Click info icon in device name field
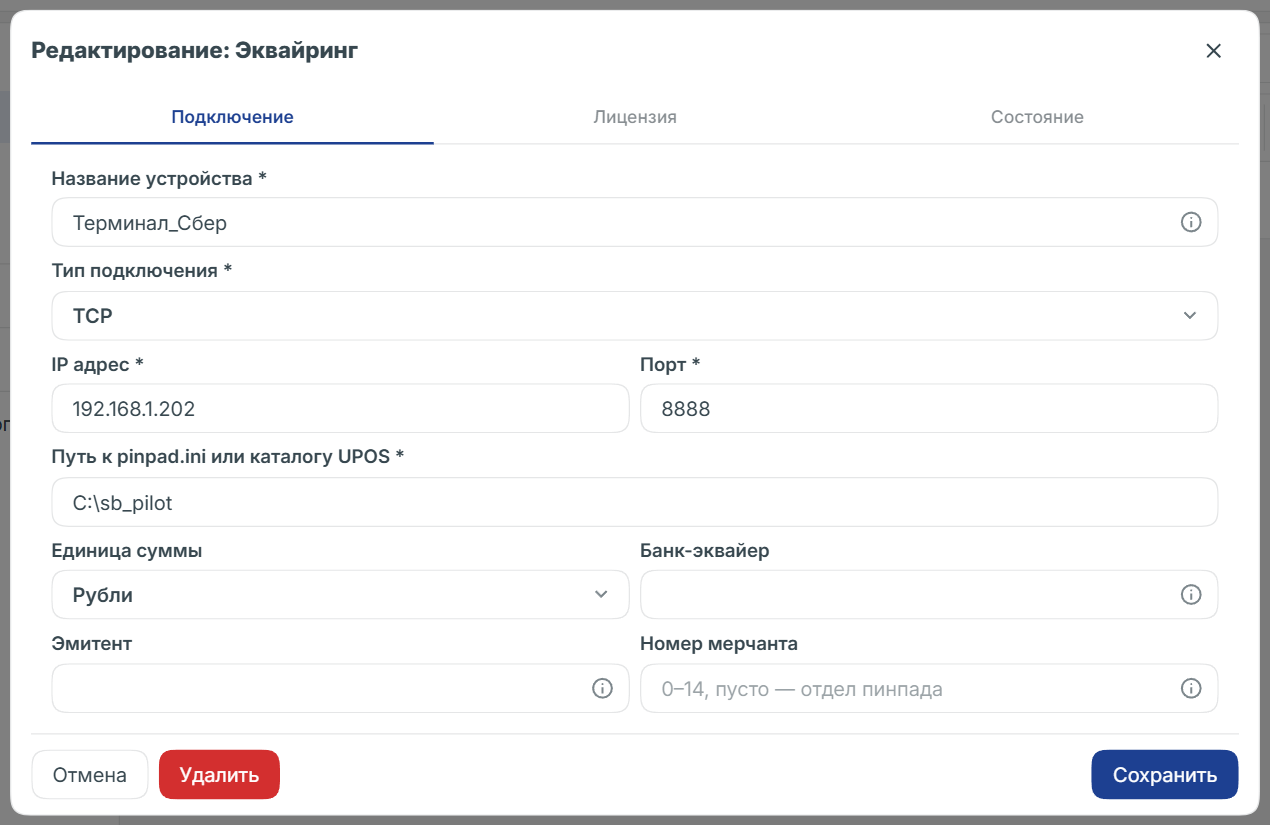Image resolution: width=1270 pixels, height=825 pixels. pyautogui.click(x=1190, y=222)
